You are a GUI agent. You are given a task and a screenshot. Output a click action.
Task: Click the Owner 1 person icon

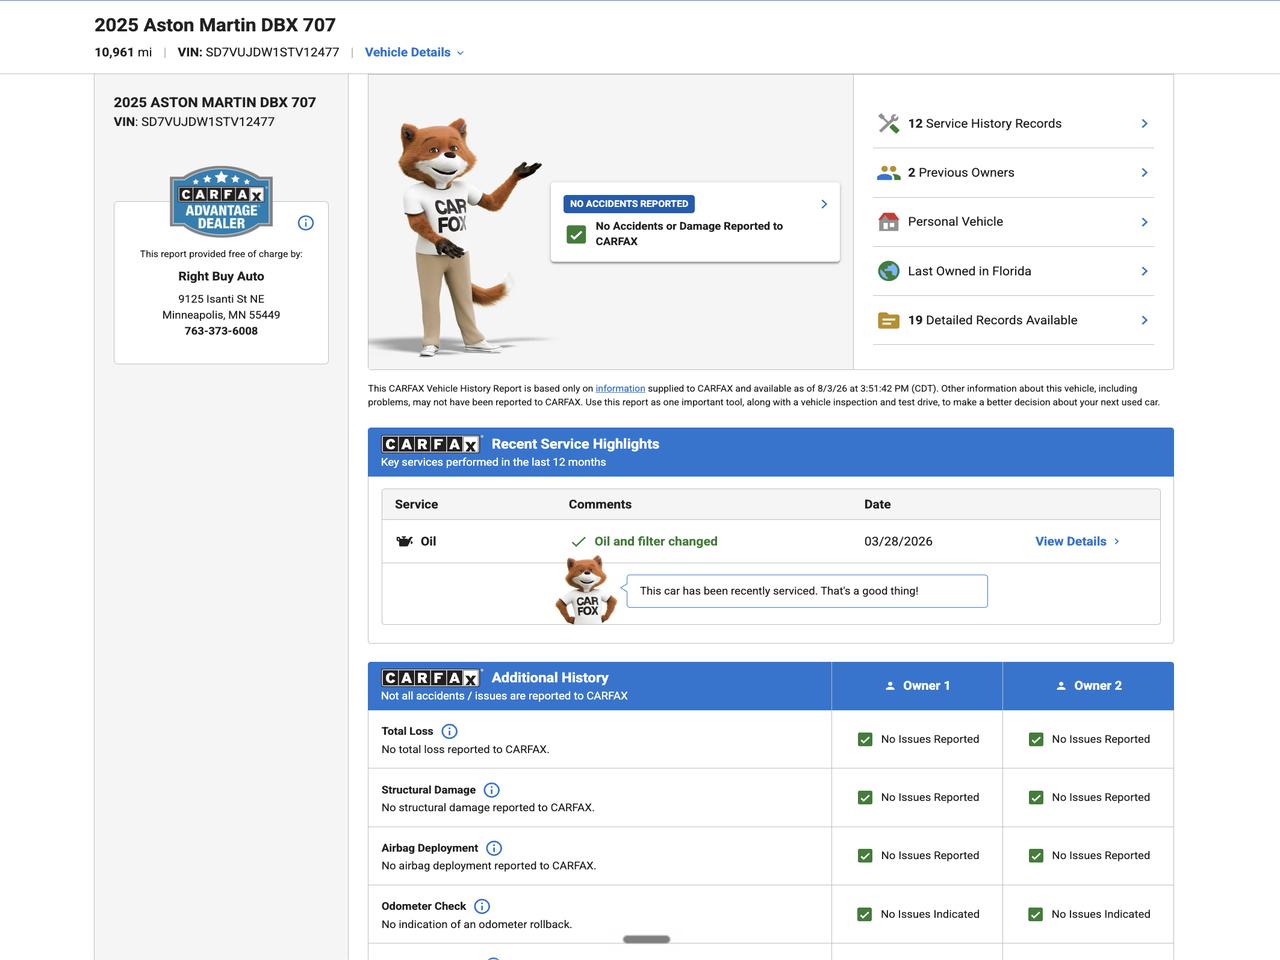[890, 686]
